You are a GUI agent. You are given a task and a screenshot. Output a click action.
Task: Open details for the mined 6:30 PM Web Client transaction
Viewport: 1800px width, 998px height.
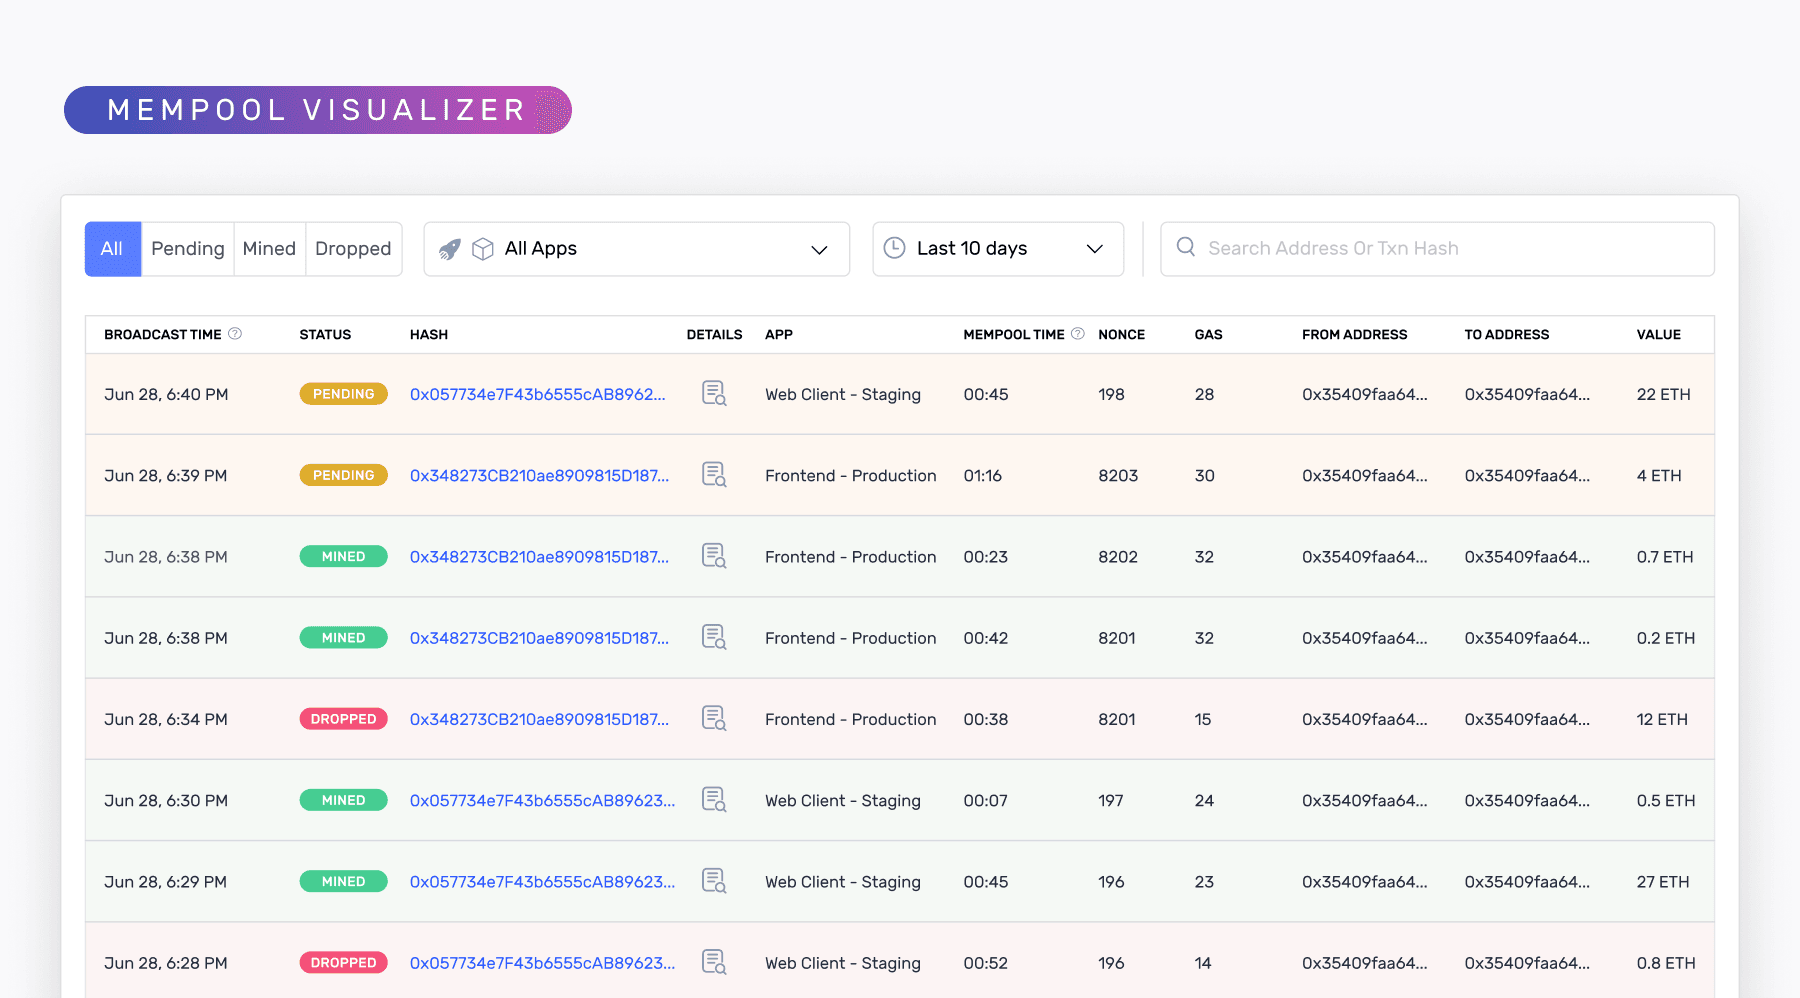tap(713, 800)
